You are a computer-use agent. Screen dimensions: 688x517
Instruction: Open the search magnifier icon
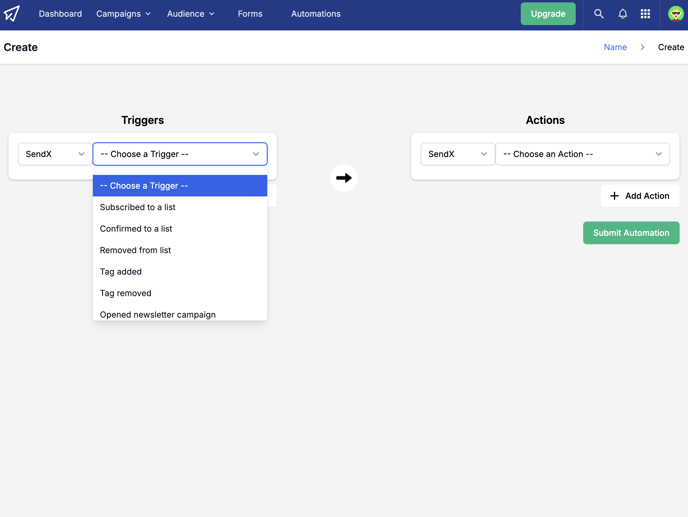click(x=598, y=14)
